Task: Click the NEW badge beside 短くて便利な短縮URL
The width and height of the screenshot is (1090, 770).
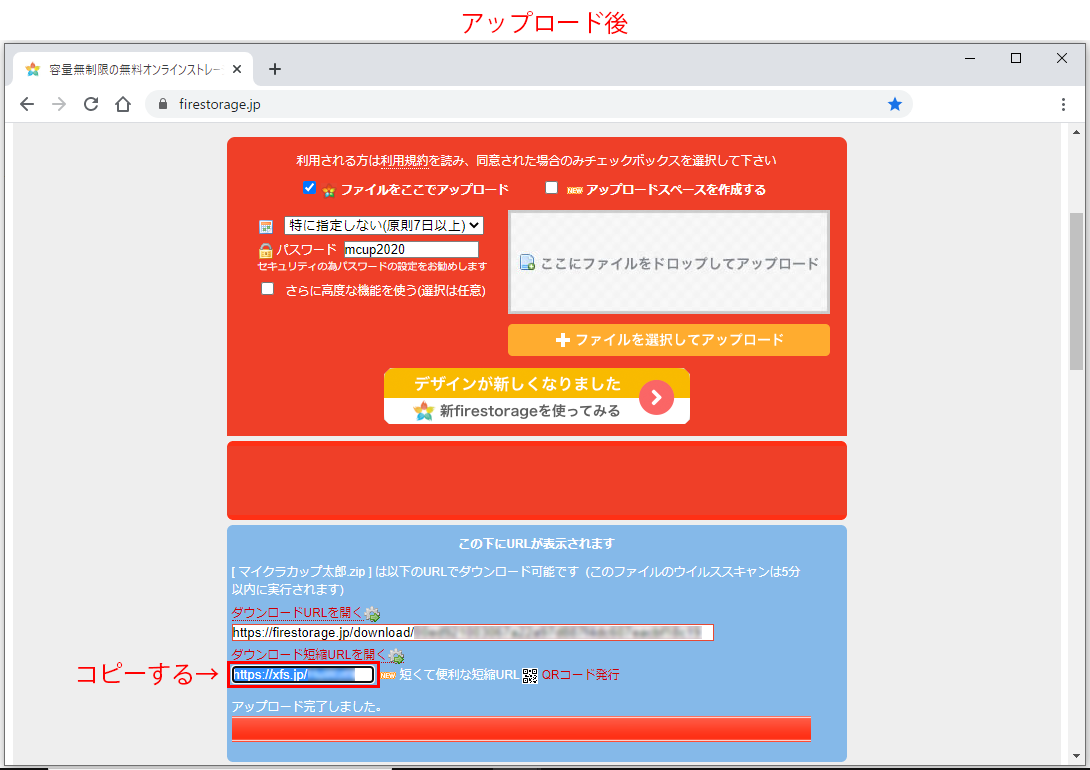Action: (x=388, y=675)
